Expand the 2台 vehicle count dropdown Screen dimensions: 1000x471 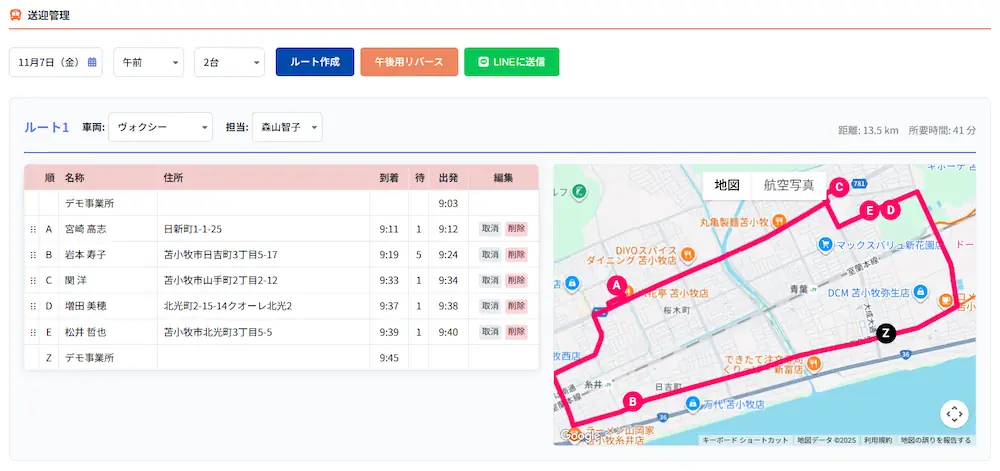229,62
